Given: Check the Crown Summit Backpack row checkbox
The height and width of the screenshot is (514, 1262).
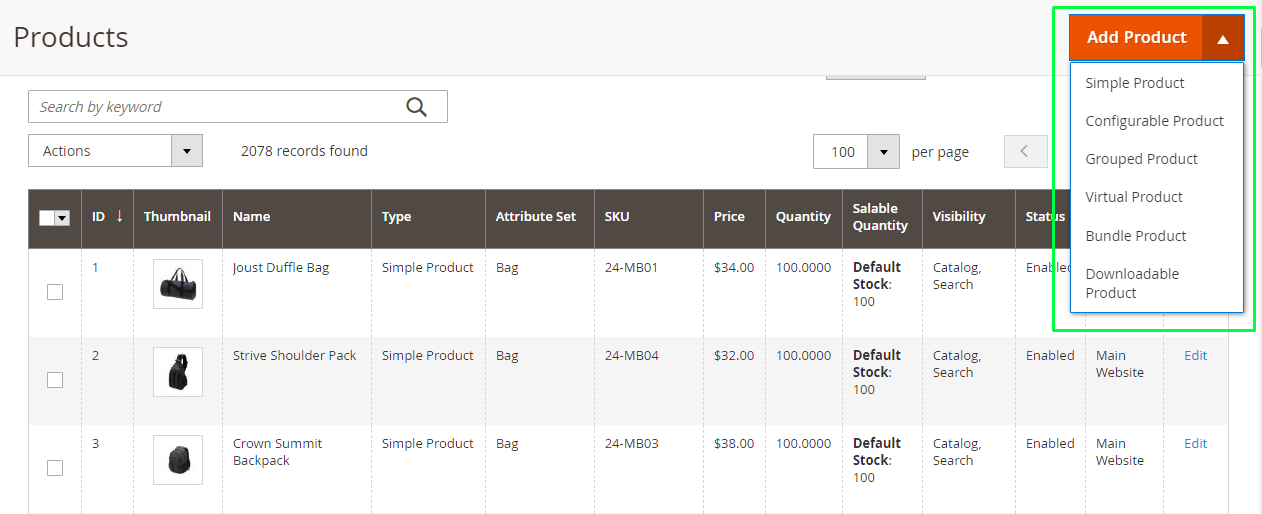Looking at the screenshot, I should 55,468.
